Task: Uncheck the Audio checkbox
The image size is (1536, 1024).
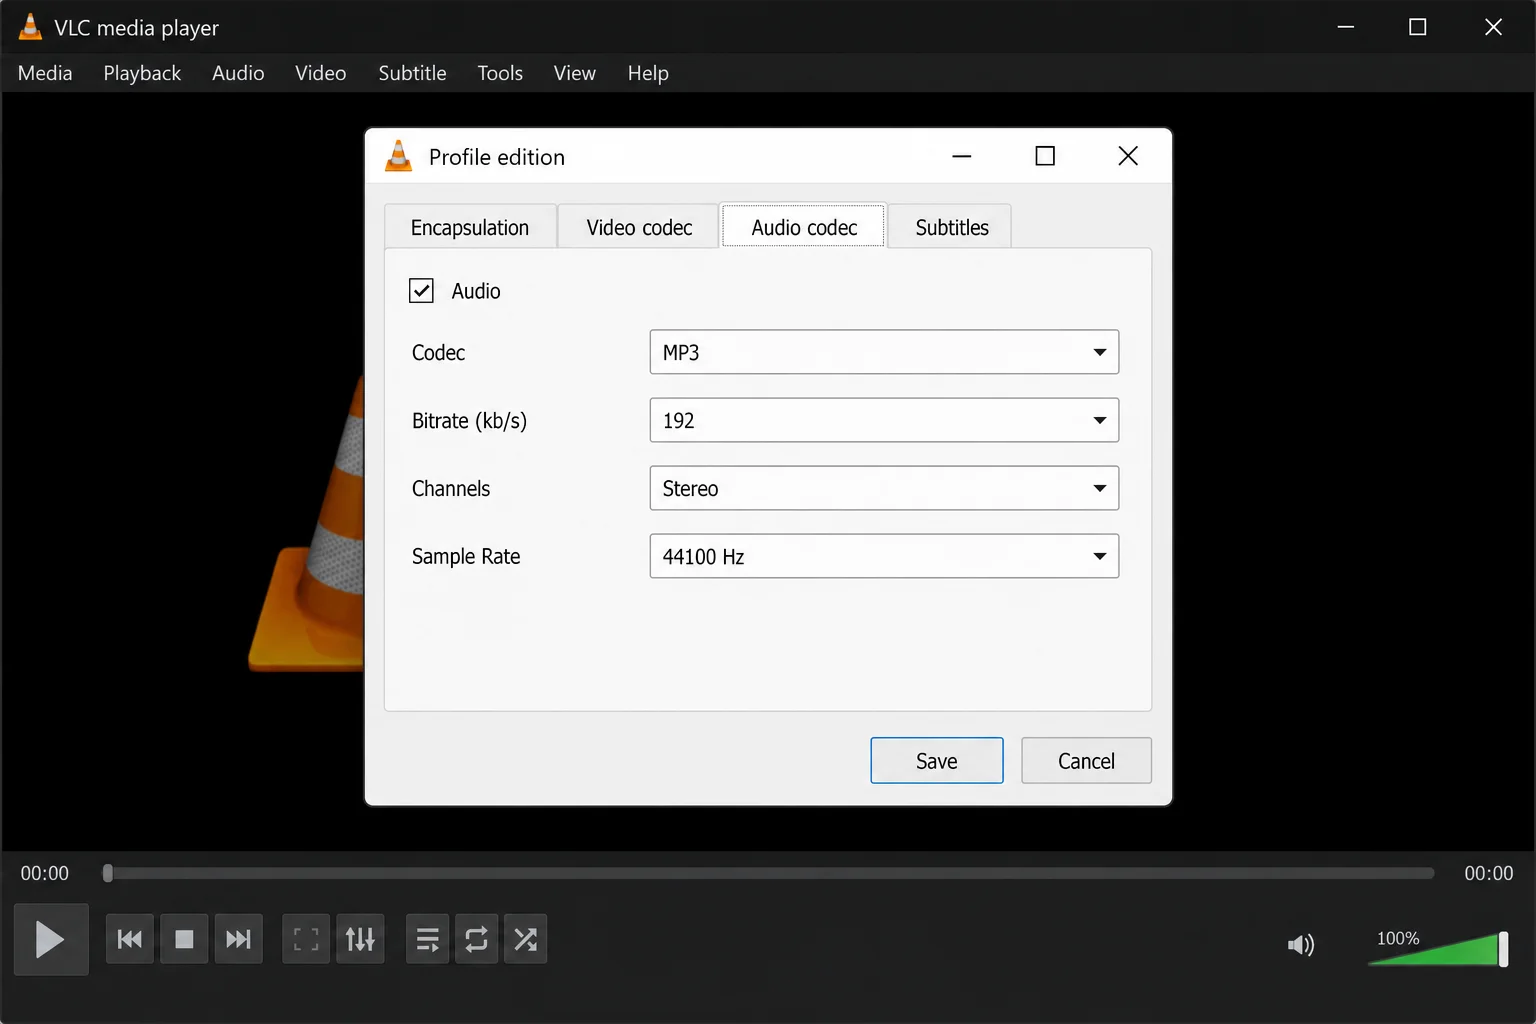Action: pyautogui.click(x=421, y=291)
